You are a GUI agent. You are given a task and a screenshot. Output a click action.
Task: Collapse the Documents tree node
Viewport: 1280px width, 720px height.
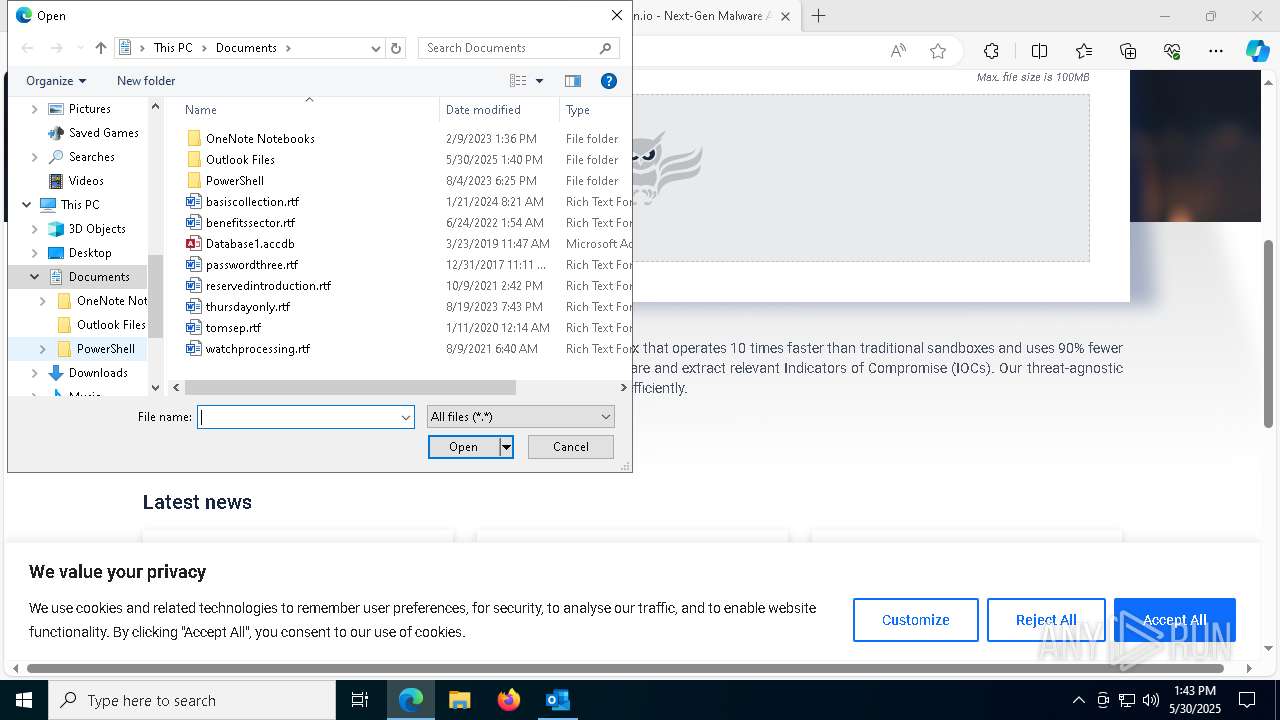[35, 277]
